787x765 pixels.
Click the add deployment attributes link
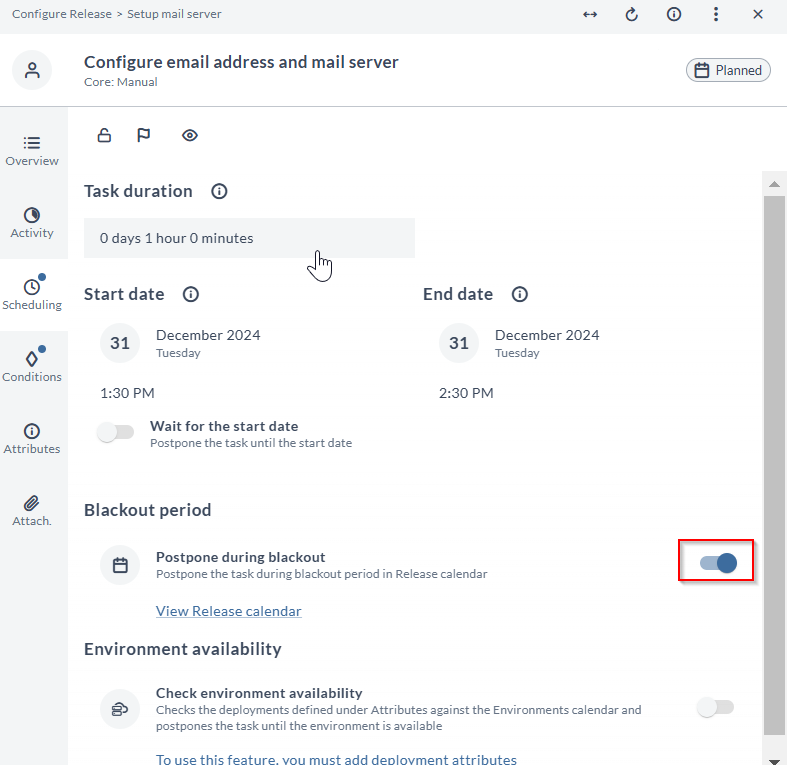click(x=336, y=758)
